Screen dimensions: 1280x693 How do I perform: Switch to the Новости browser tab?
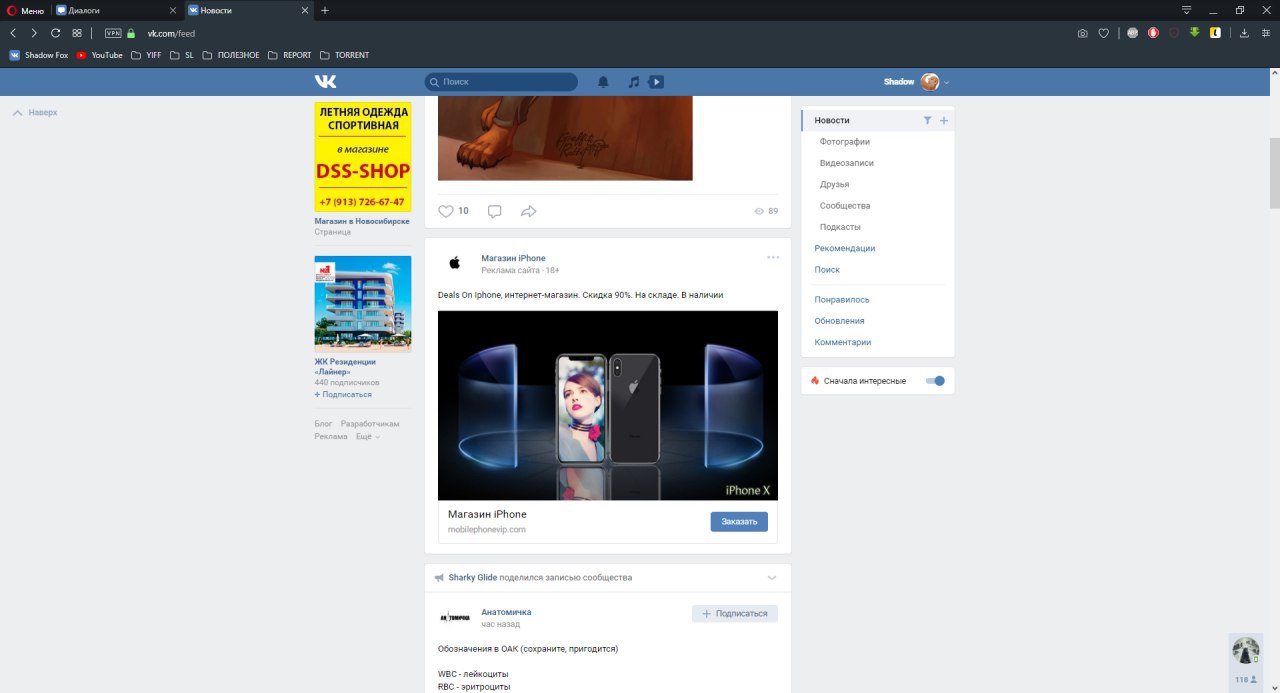249,10
